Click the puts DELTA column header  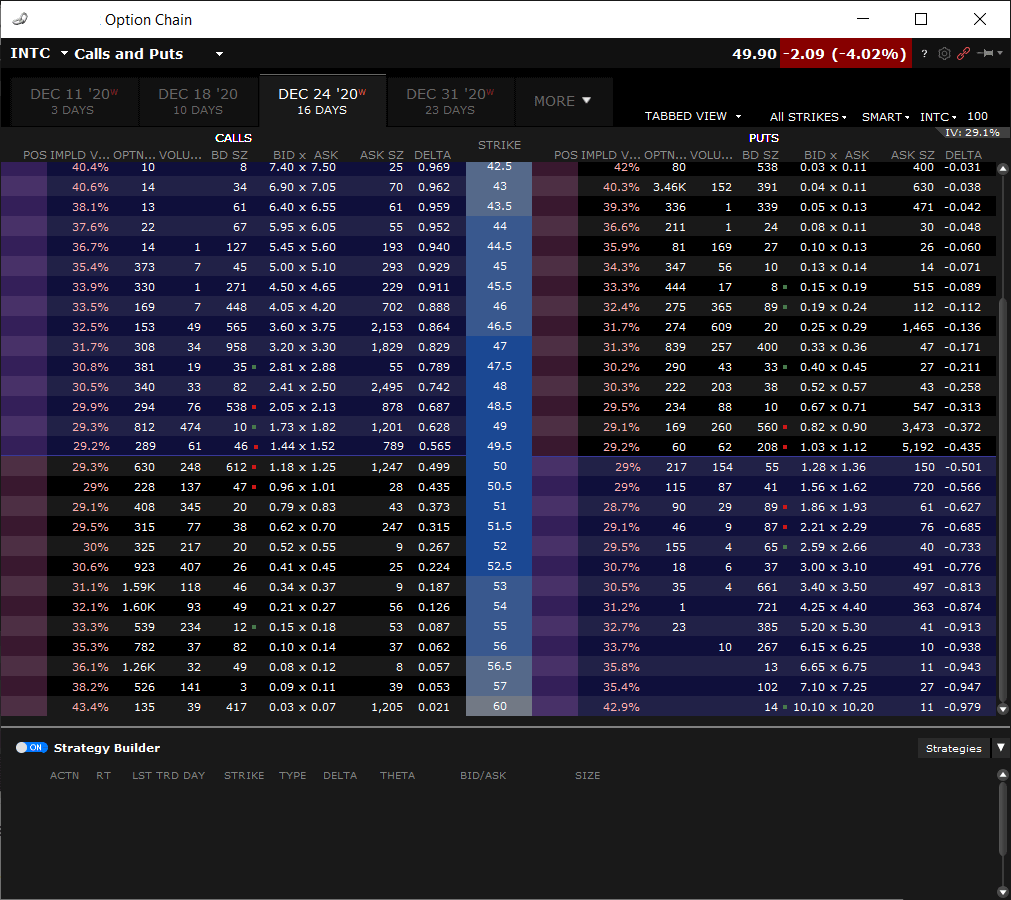click(963, 155)
